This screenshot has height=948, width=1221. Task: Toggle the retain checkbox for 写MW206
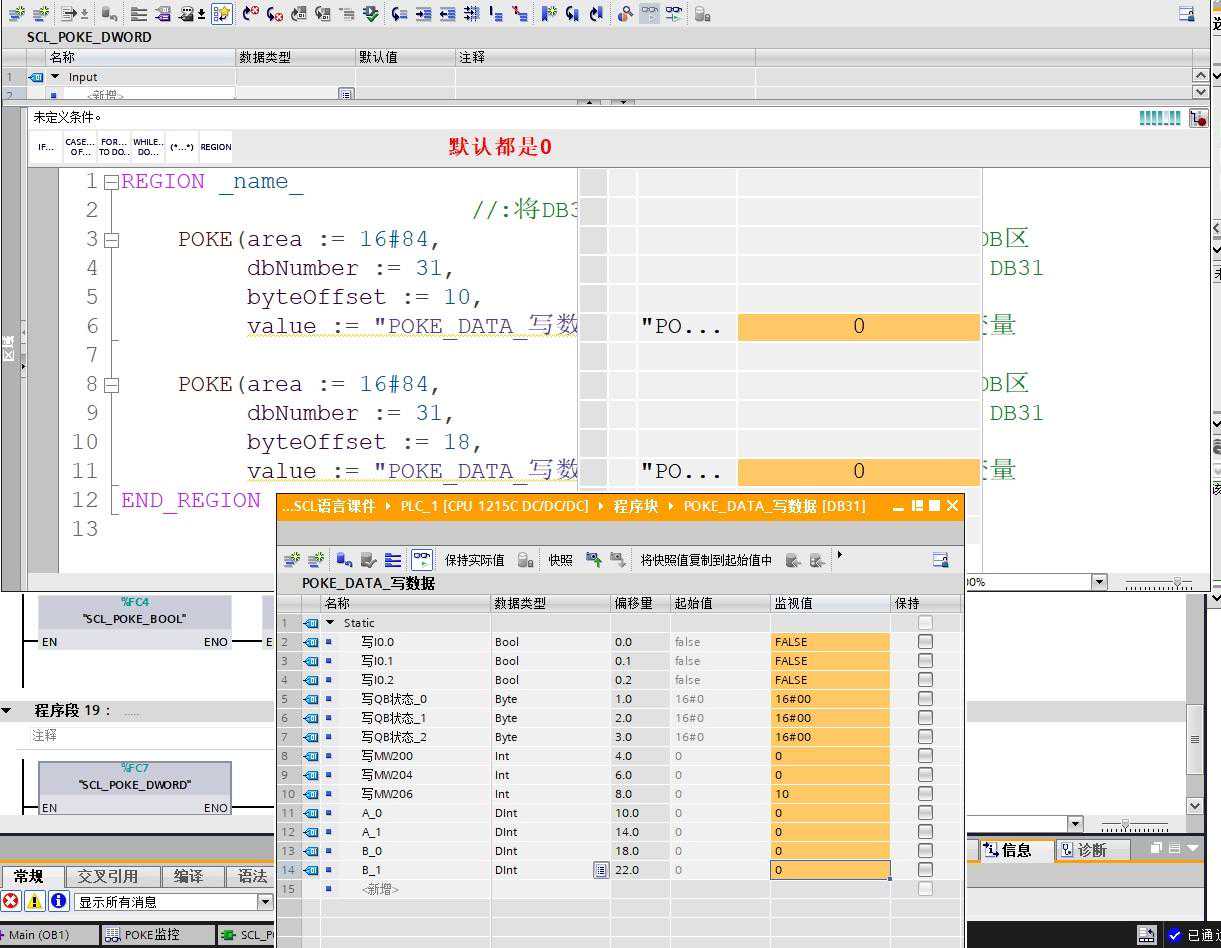925,794
